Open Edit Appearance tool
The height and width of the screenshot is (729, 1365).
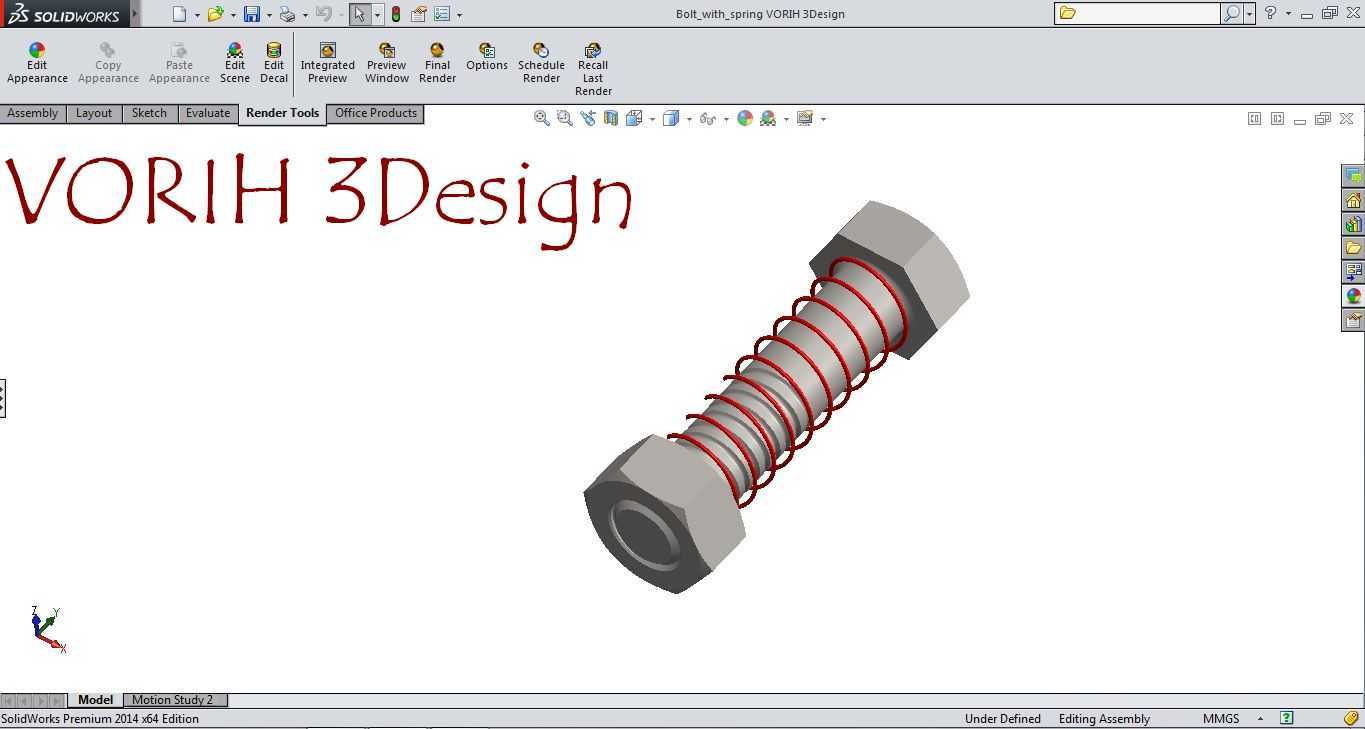pyautogui.click(x=37, y=63)
